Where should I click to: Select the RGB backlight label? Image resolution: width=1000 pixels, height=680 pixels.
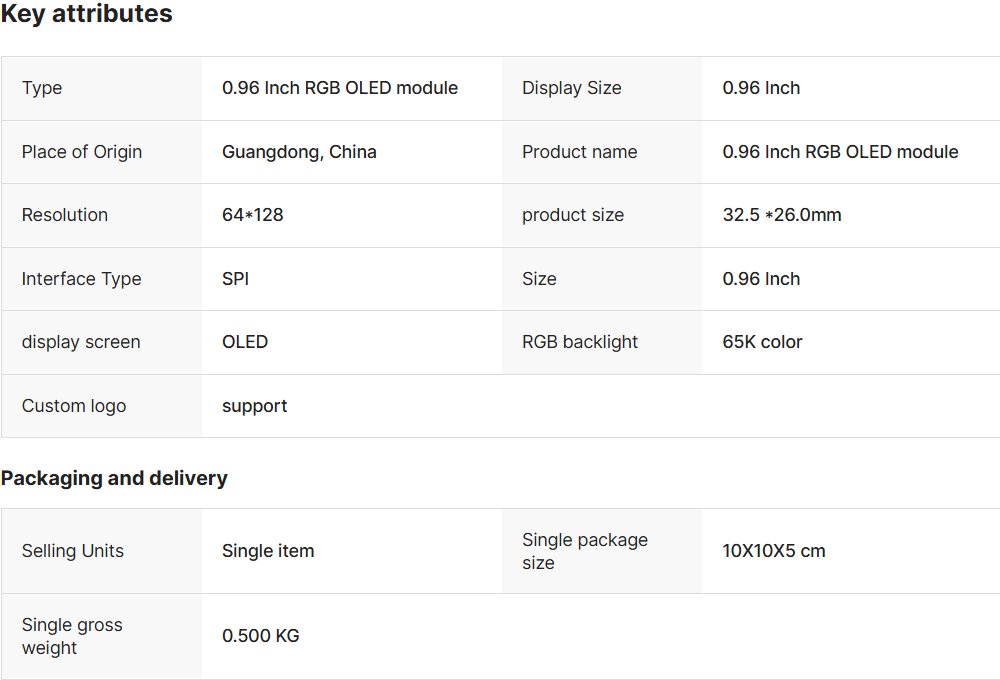click(x=580, y=342)
